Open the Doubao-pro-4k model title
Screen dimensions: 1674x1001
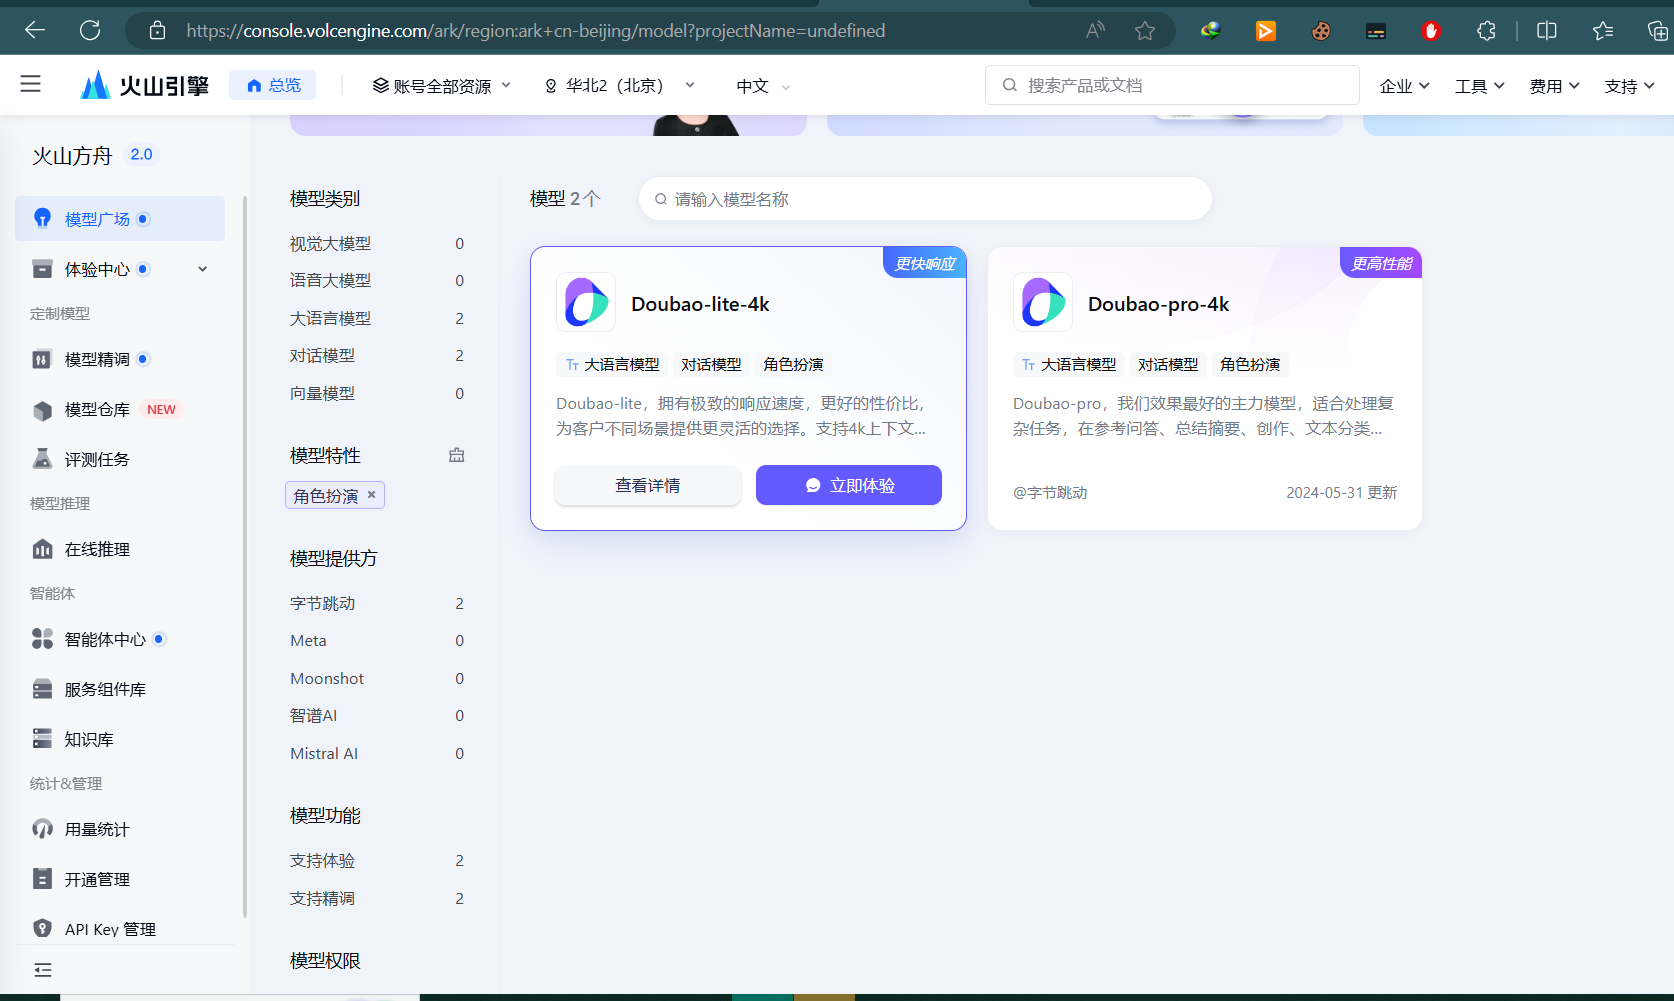[x=1158, y=304]
